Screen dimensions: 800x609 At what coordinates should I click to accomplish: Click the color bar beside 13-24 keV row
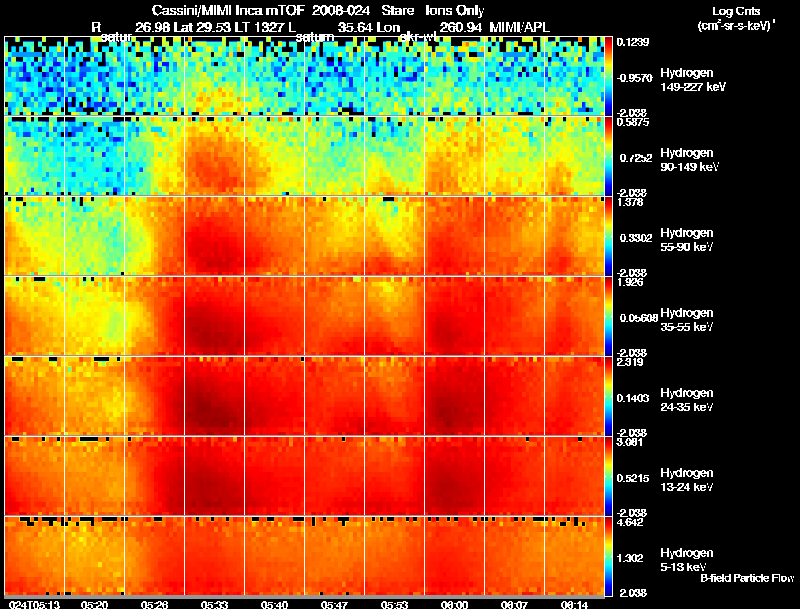[x=609, y=476]
